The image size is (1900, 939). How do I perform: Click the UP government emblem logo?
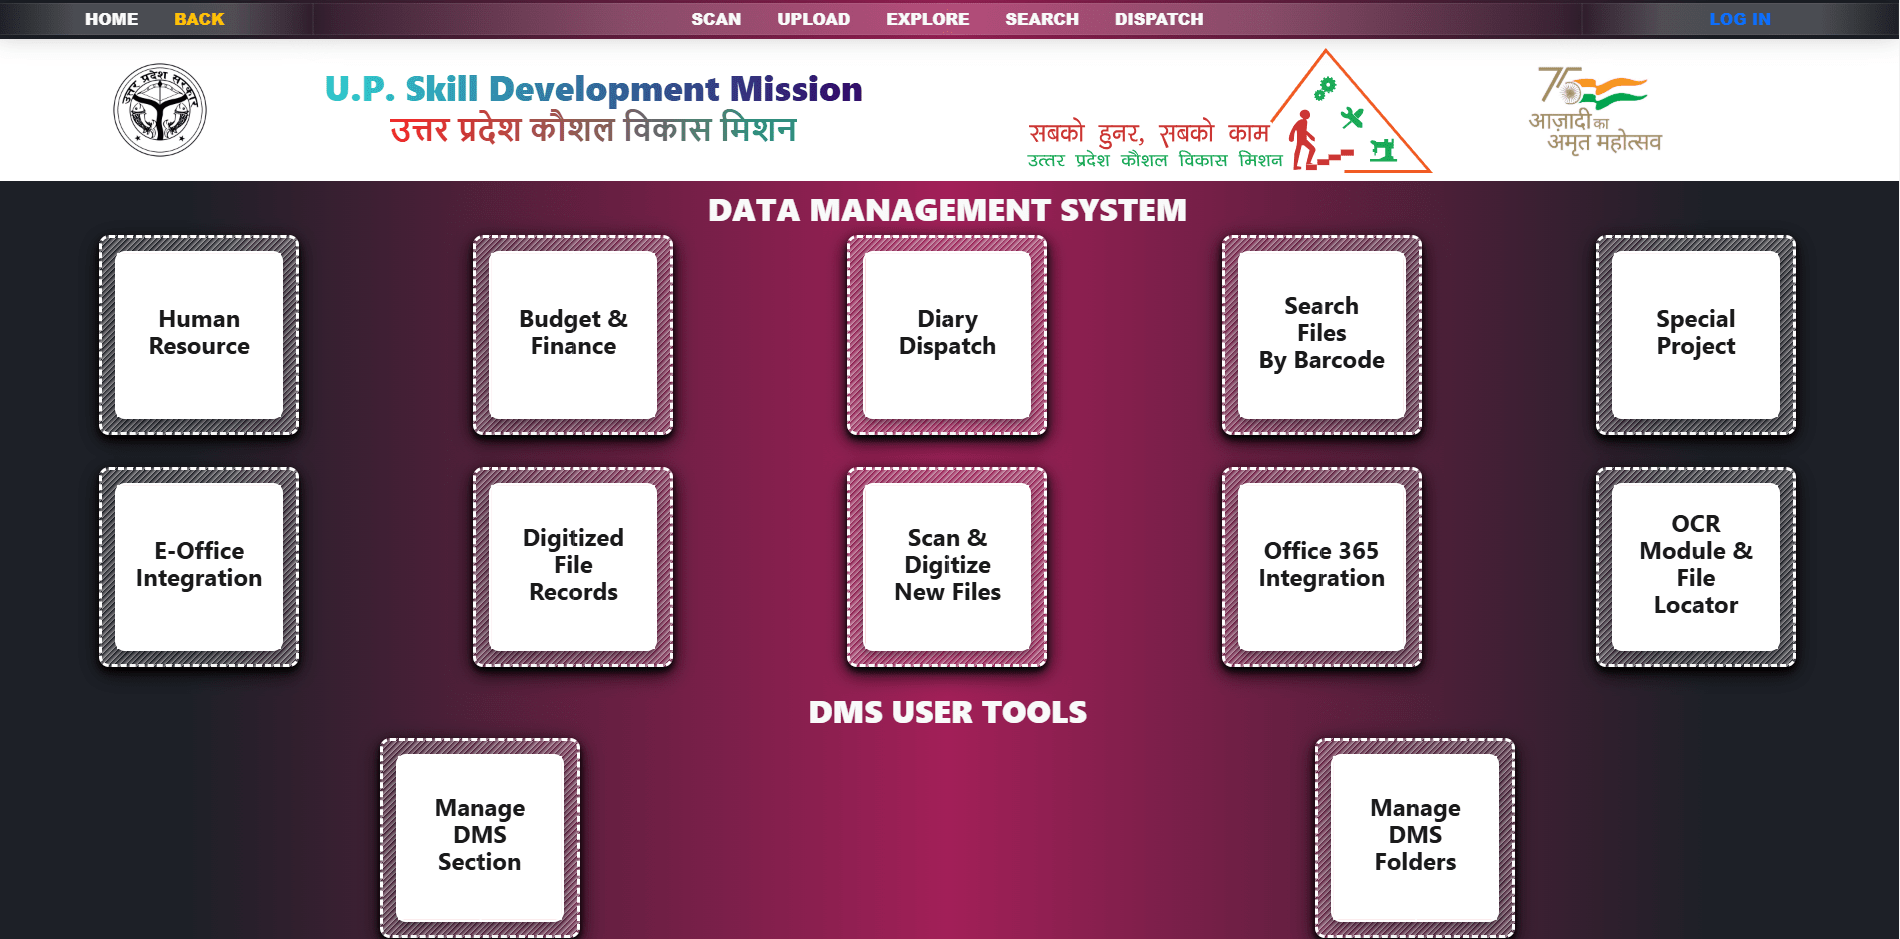point(160,110)
